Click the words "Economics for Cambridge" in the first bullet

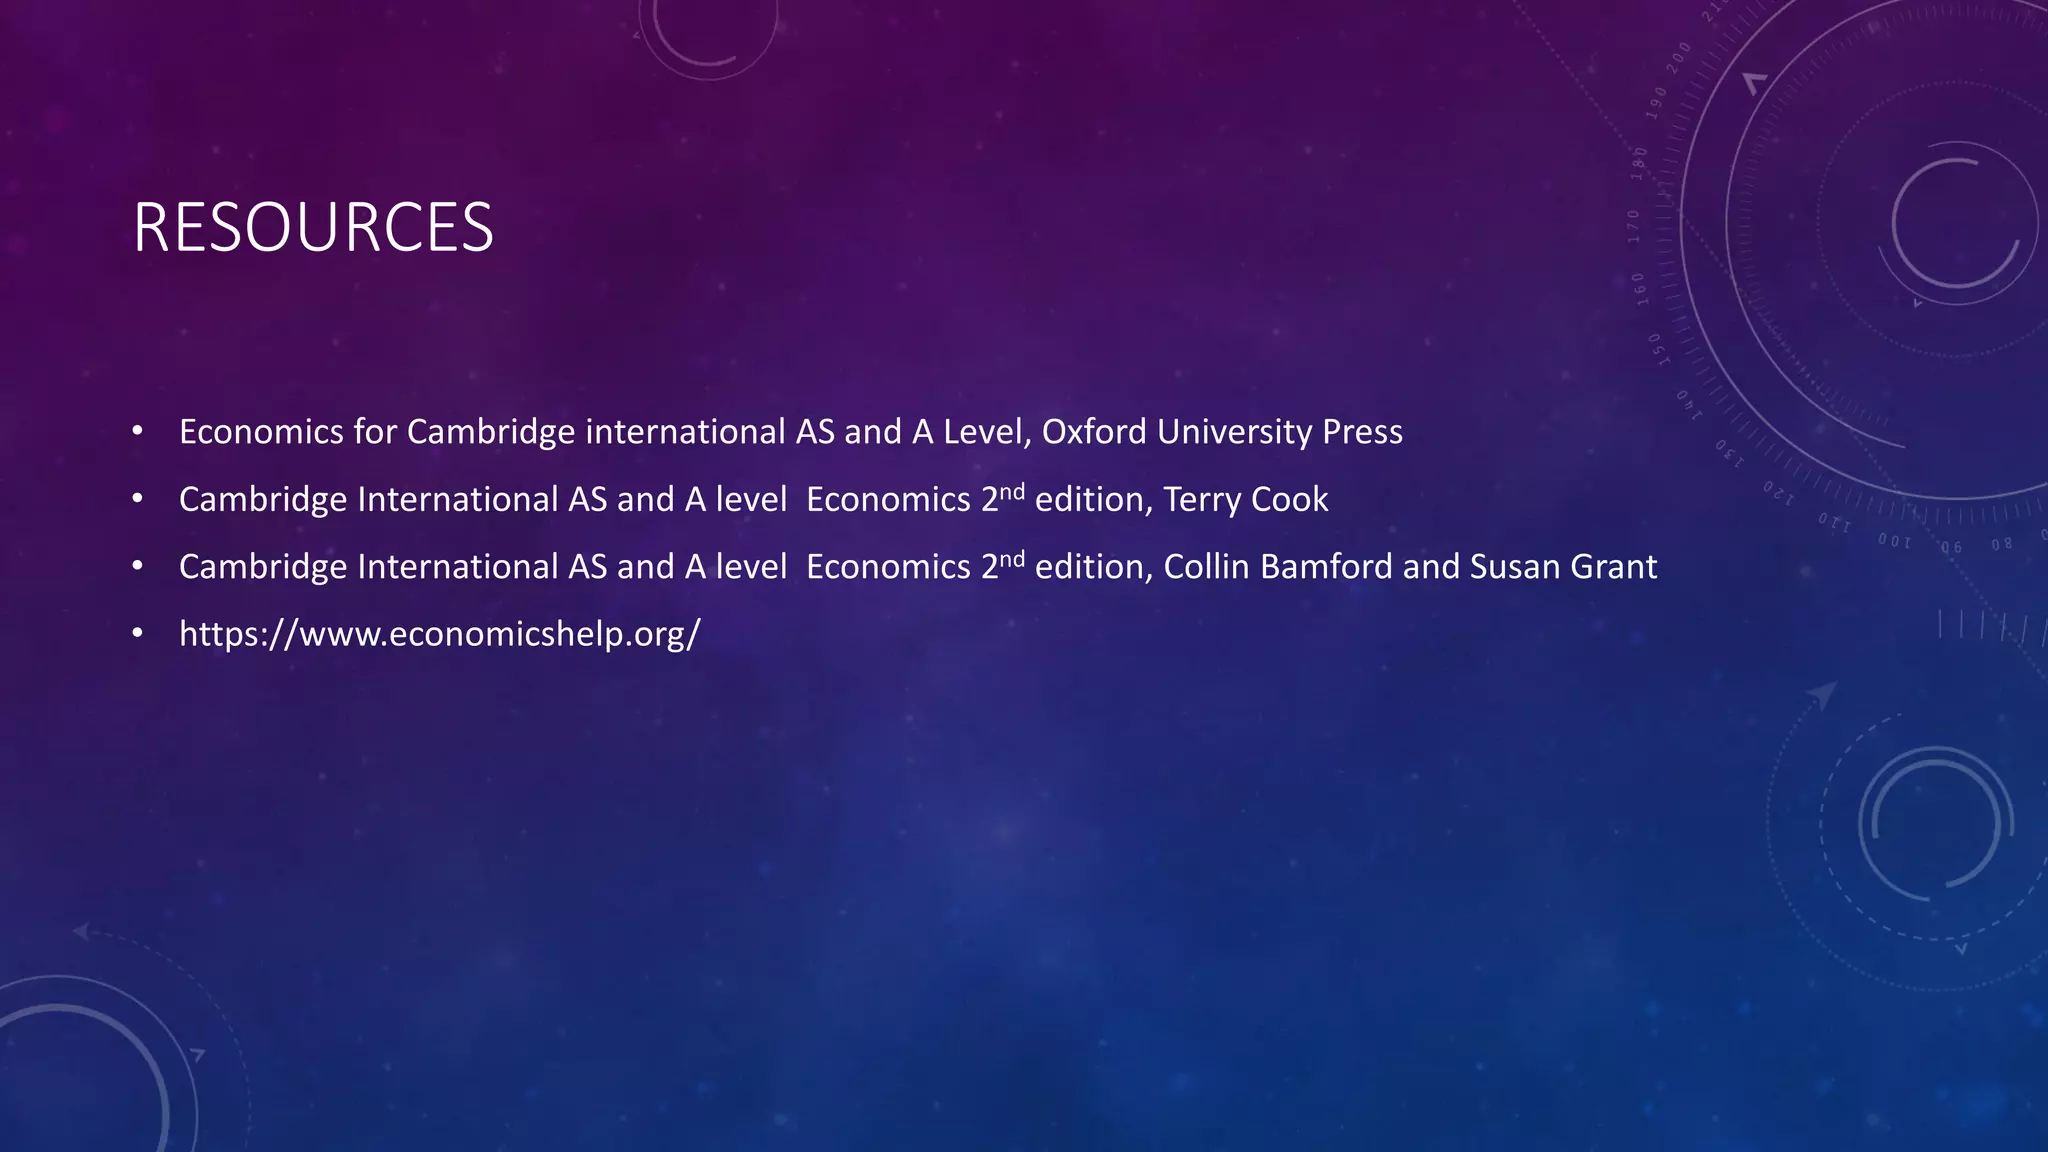point(376,431)
